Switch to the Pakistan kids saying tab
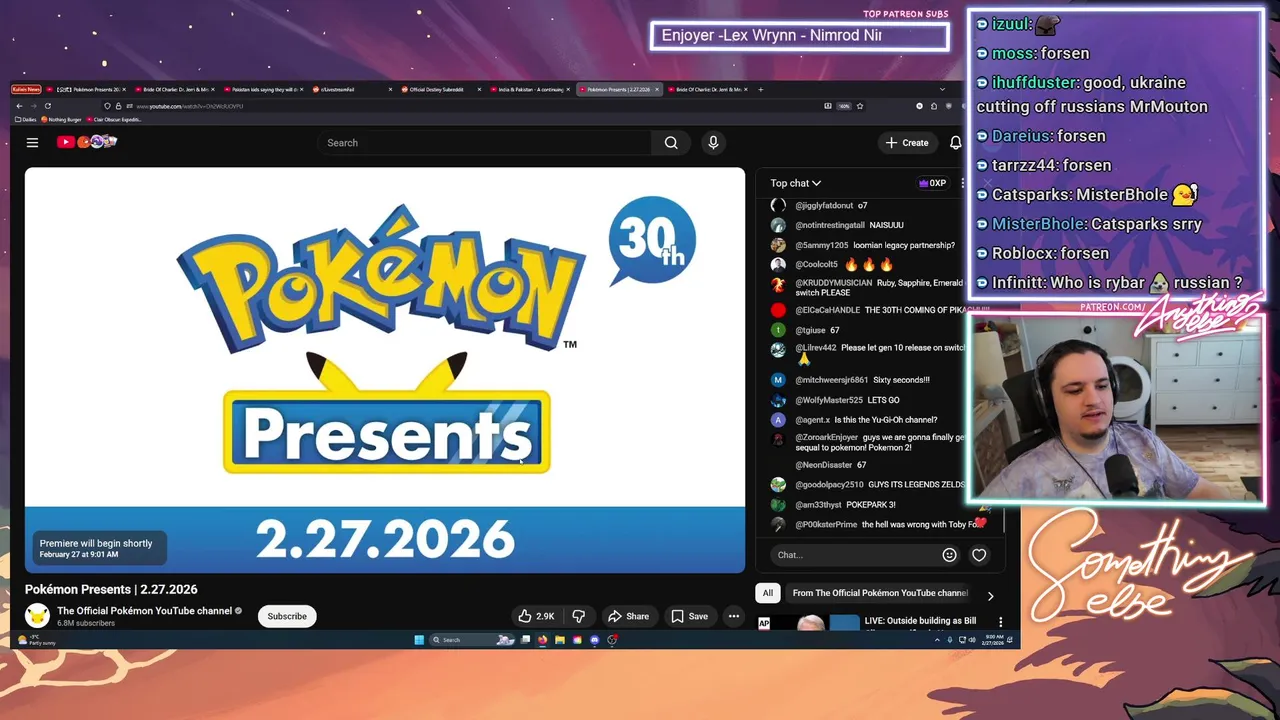Viewport: 1280px width, 720px height. pyautogui.click(x=262, y=89)
